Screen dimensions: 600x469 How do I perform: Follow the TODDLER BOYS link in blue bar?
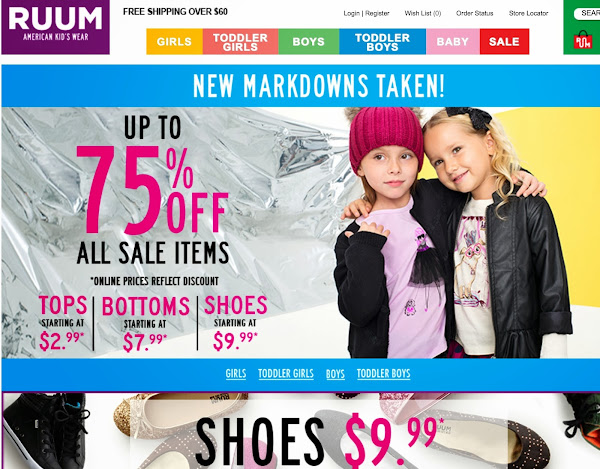coord(383,373)
